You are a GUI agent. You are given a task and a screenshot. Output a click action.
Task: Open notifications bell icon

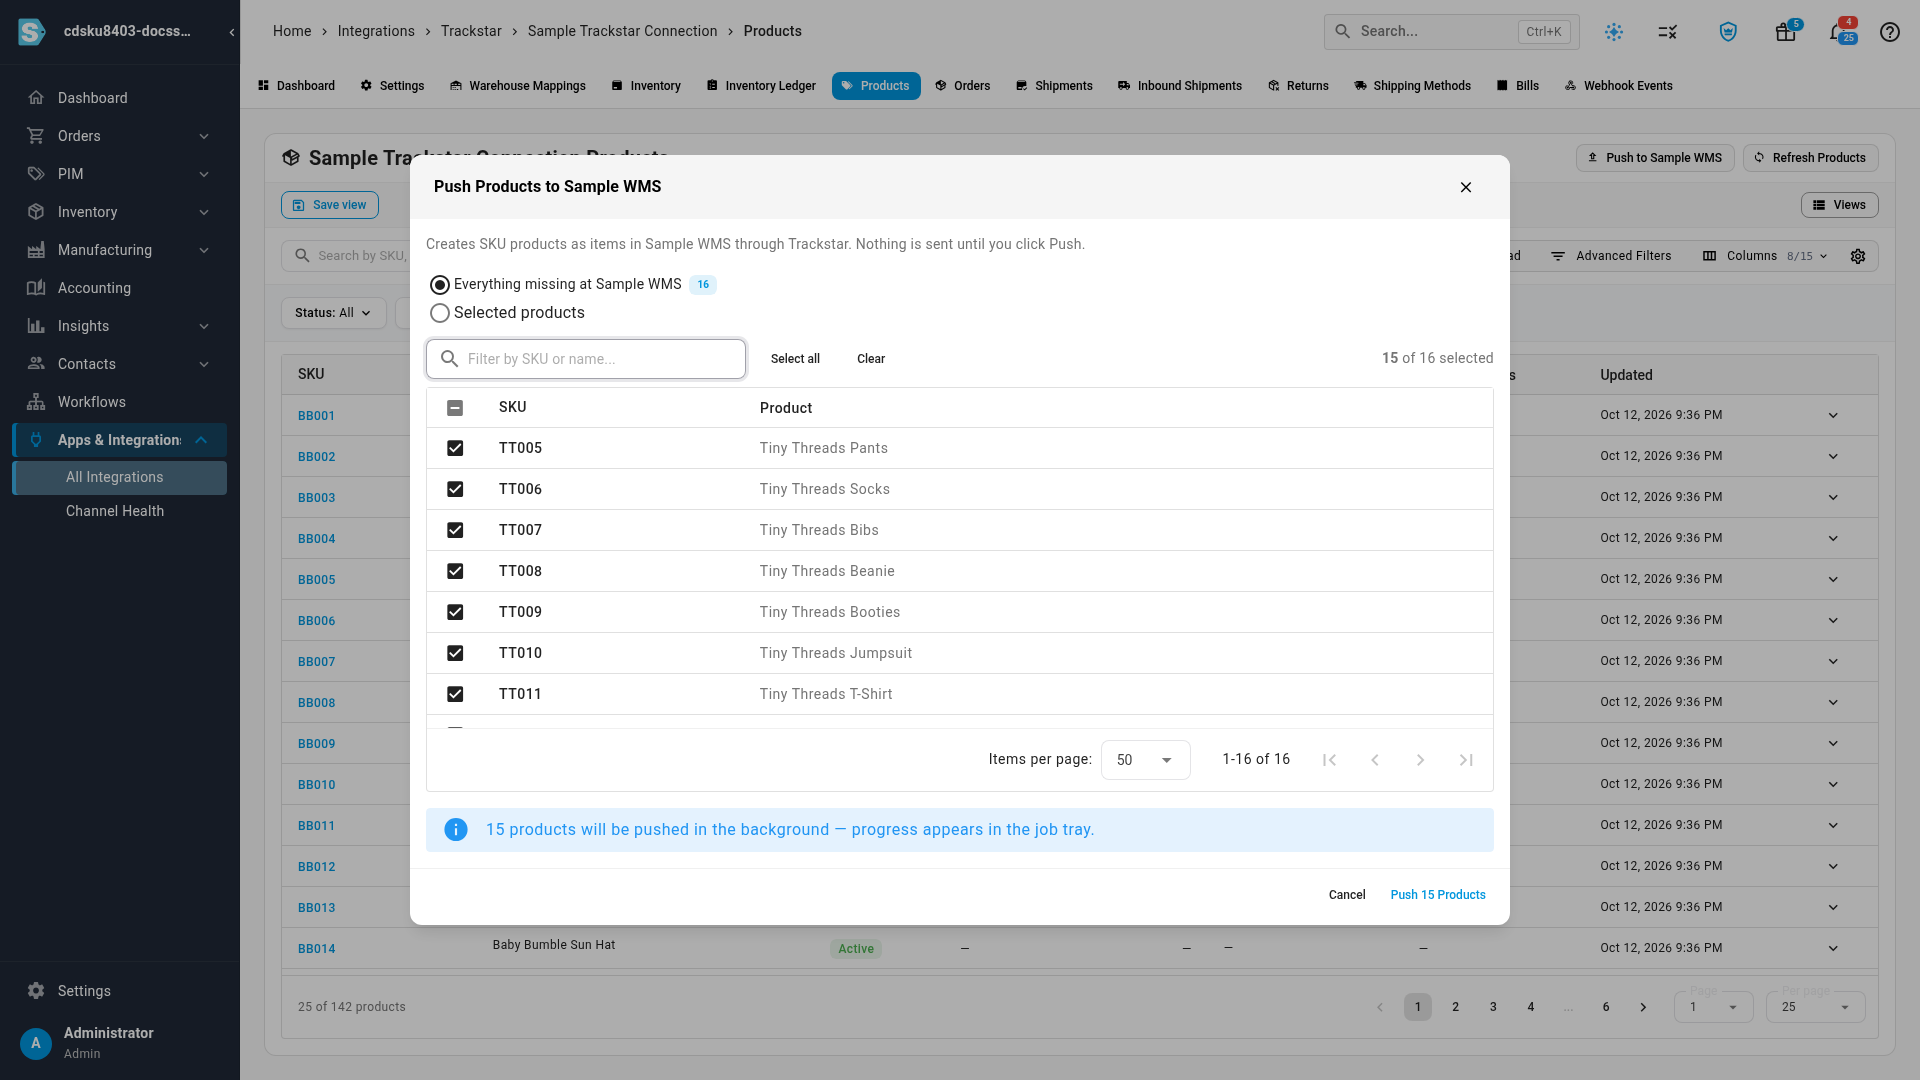(x=1838, y=32)
